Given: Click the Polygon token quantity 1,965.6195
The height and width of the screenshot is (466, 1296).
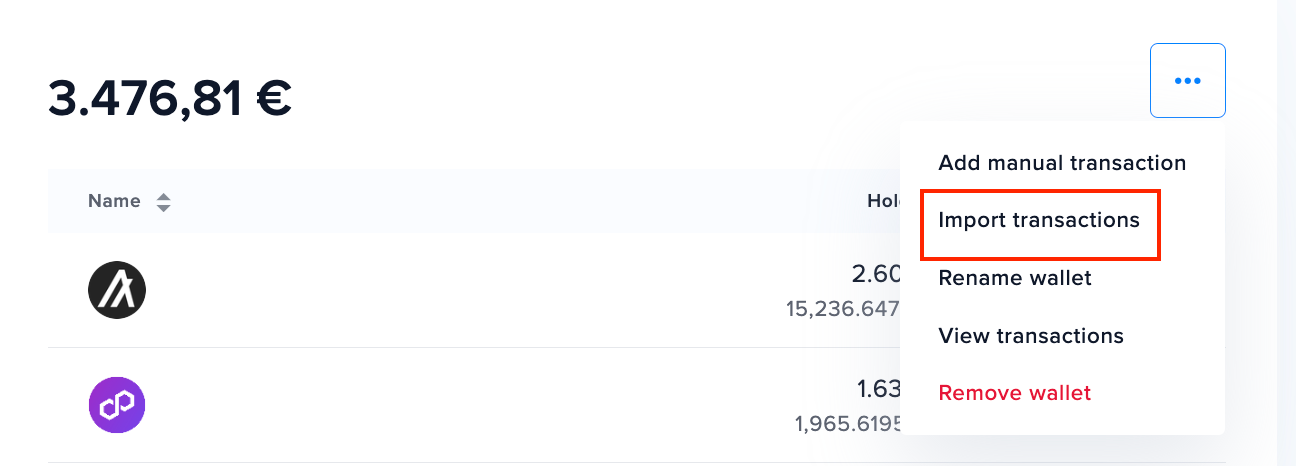Looking at the screenshot, I should (x=848, y=424).
